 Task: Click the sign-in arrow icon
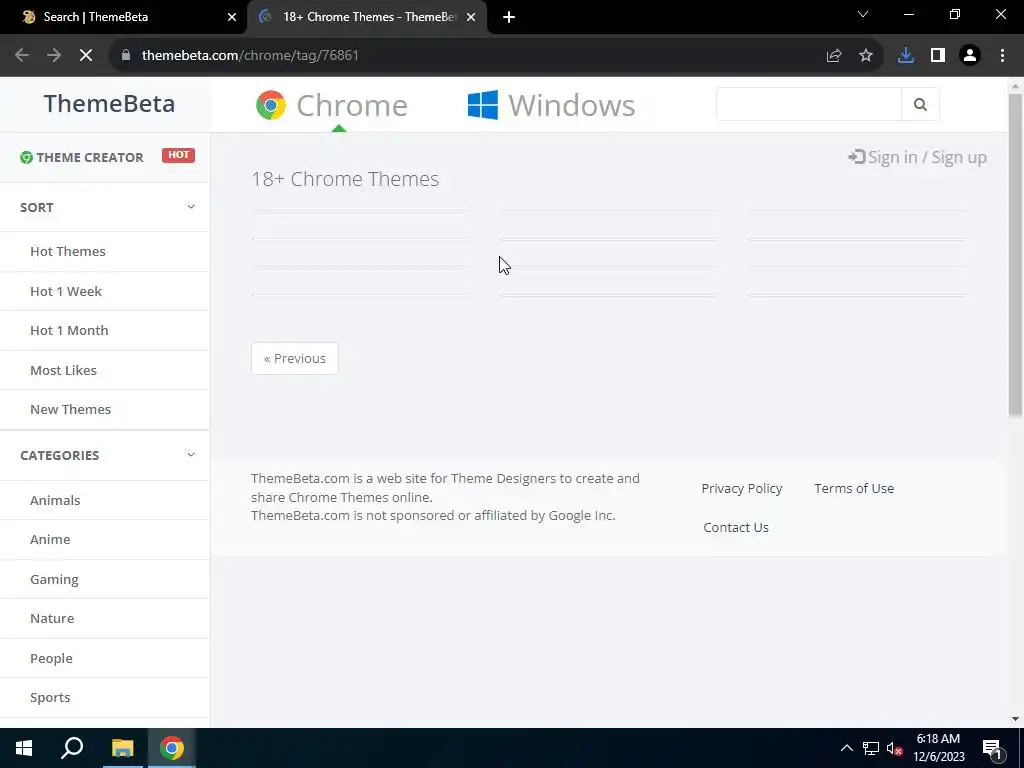point(856,157)
